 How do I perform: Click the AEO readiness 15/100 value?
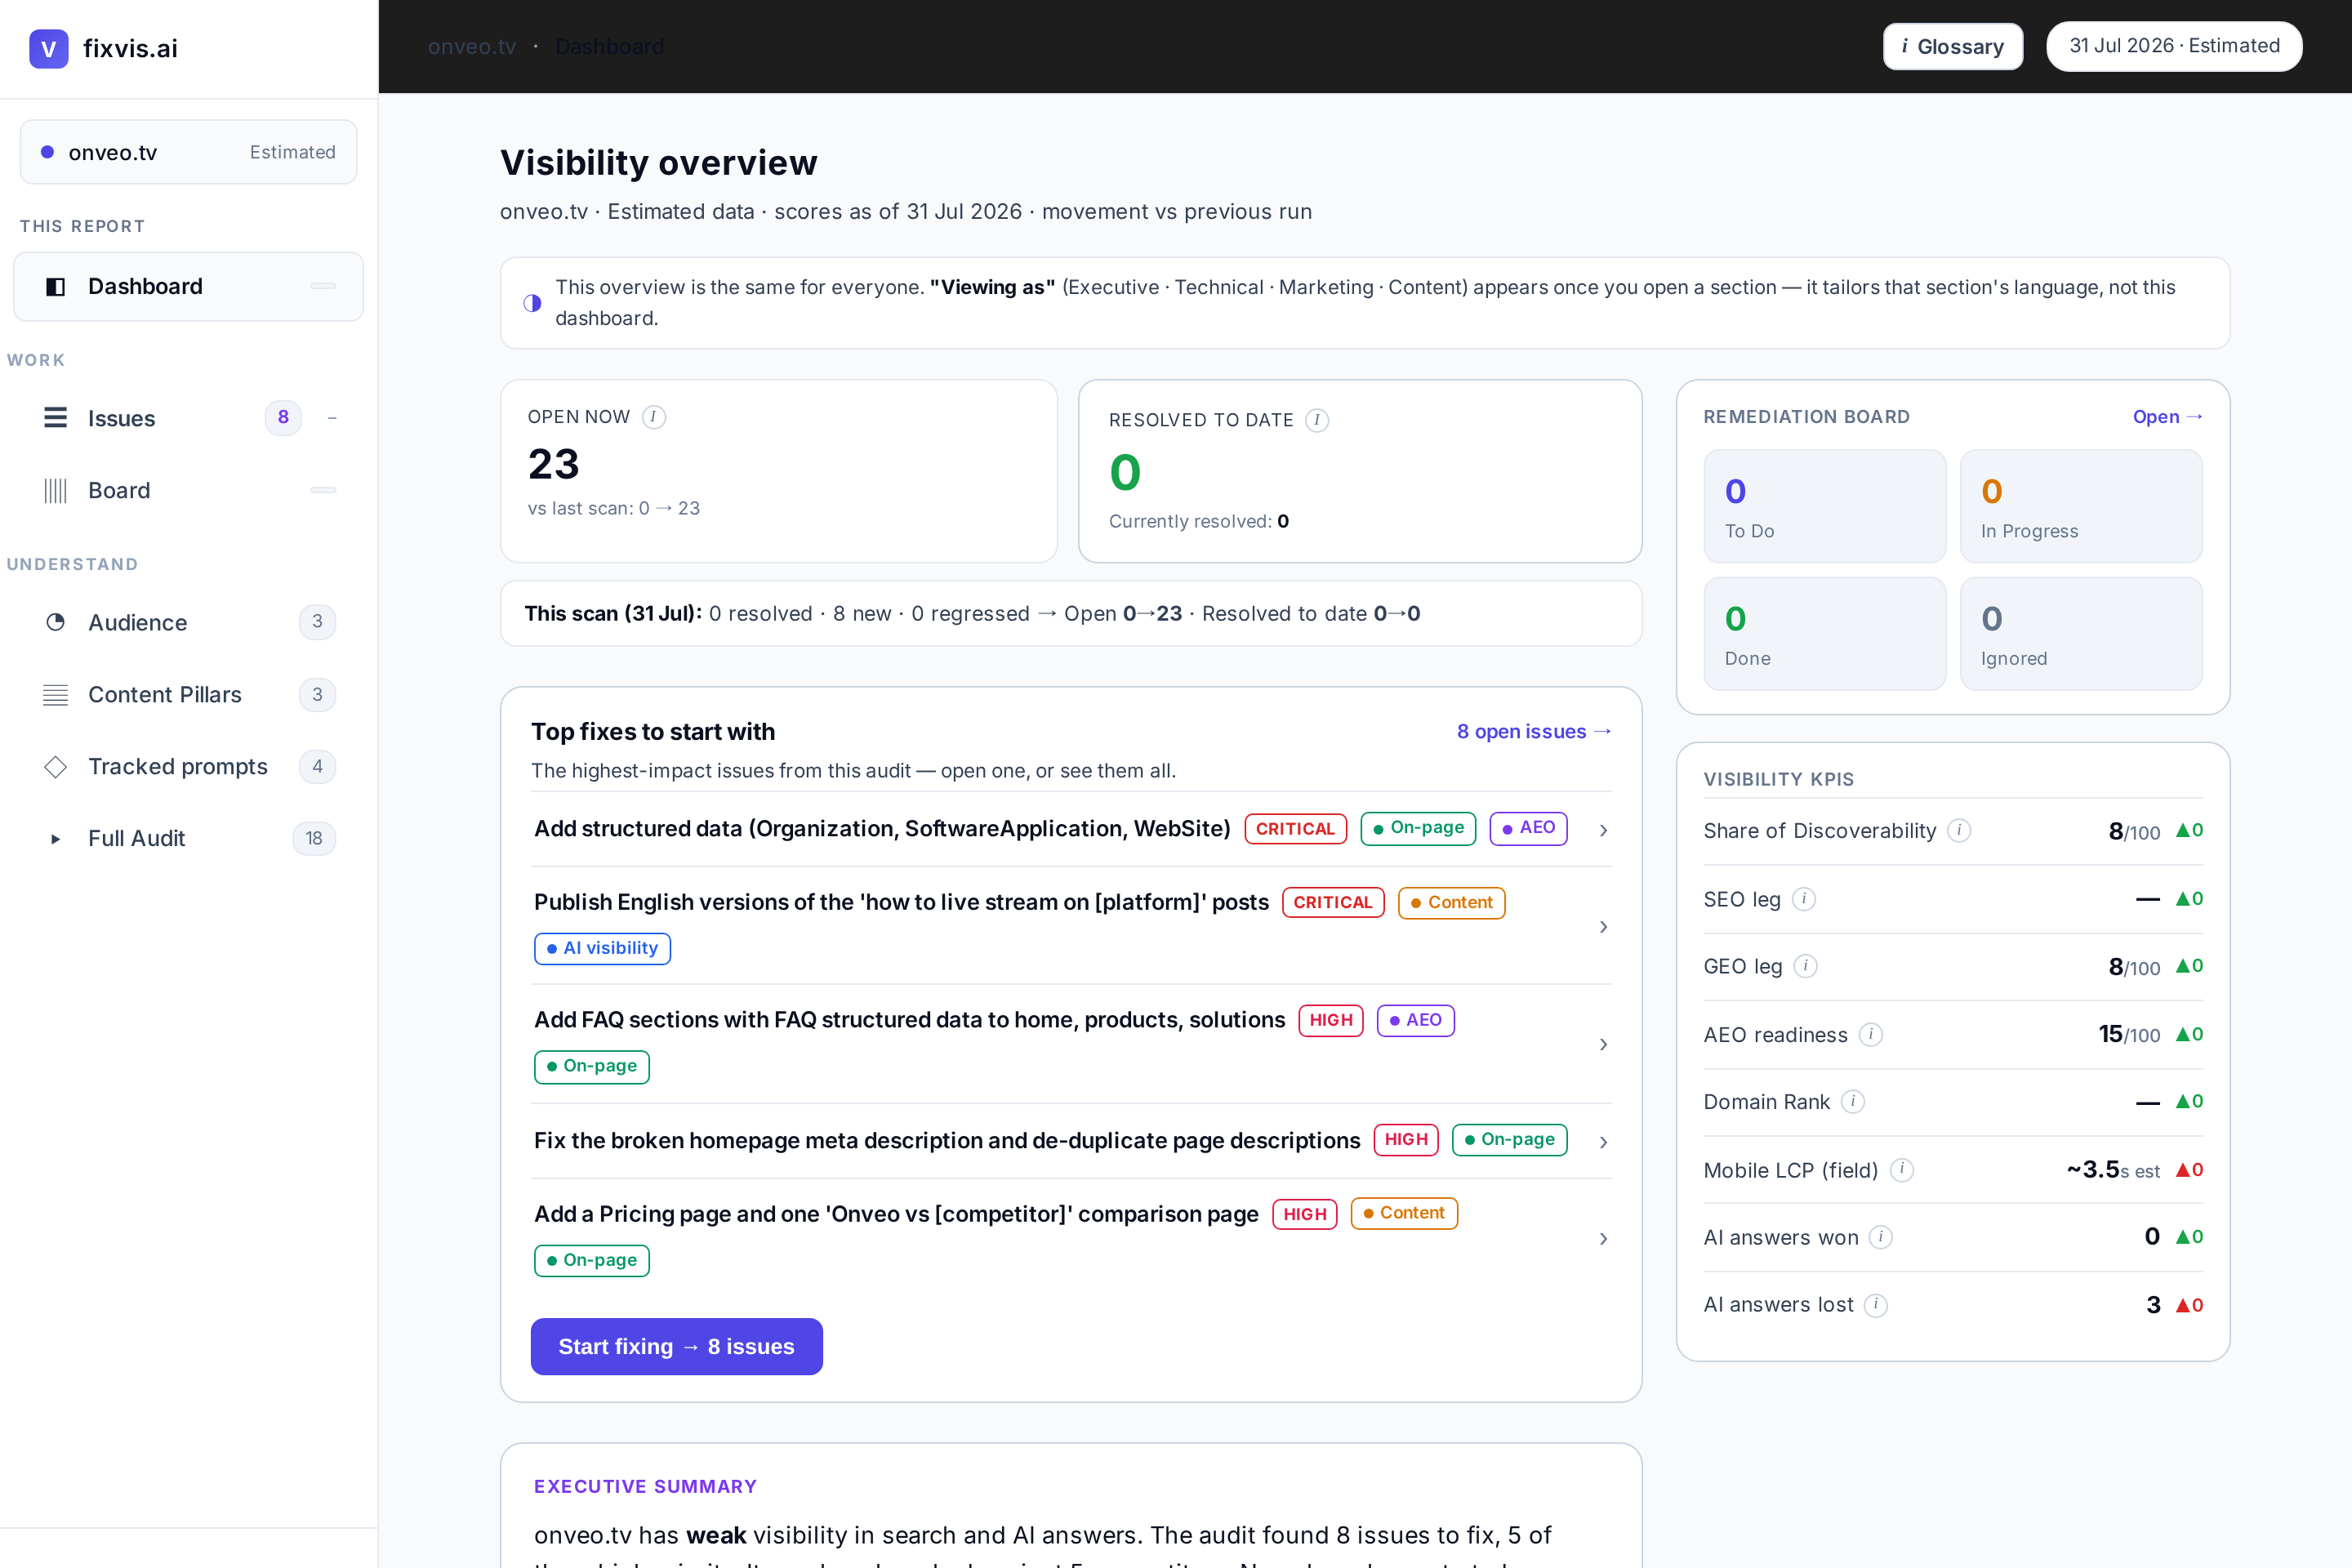(2129, 1034)
